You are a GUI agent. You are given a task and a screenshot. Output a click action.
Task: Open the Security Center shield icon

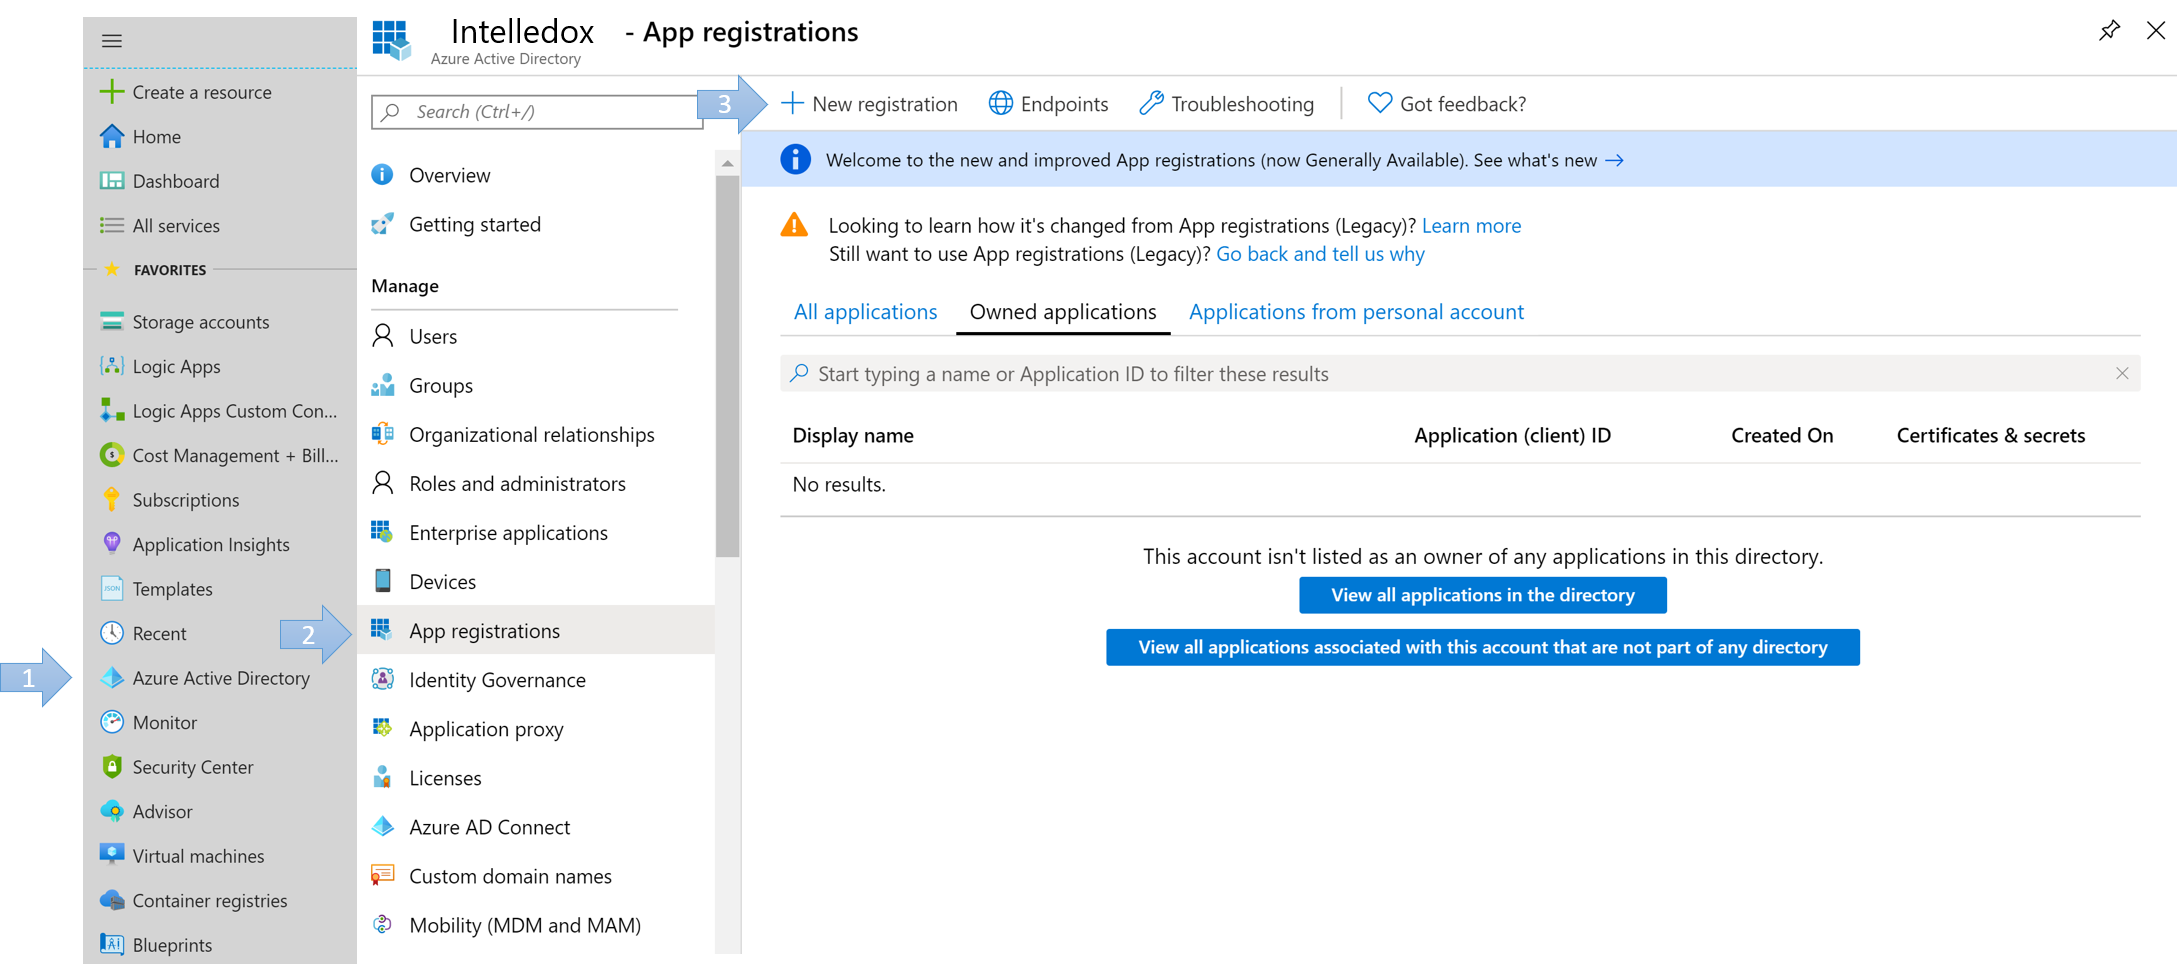(x=112, y=767)
